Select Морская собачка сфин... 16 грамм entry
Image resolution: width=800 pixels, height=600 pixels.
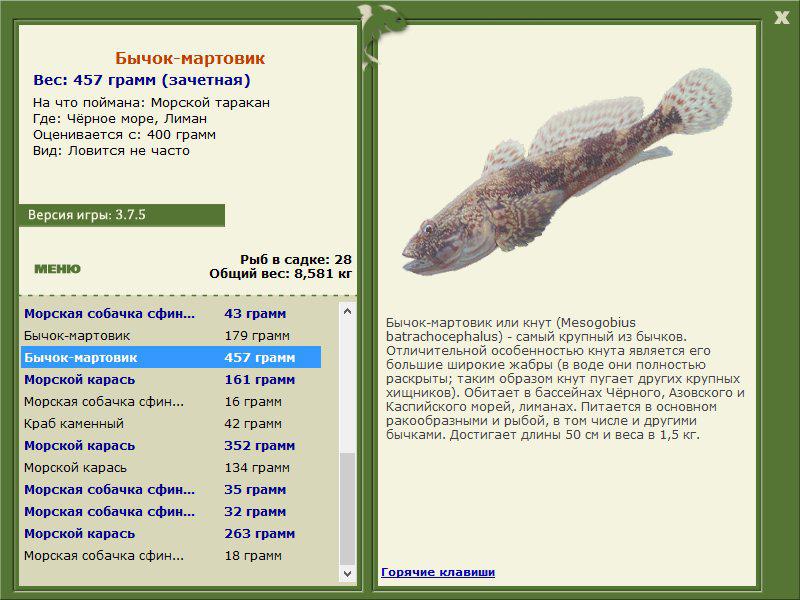171,402
